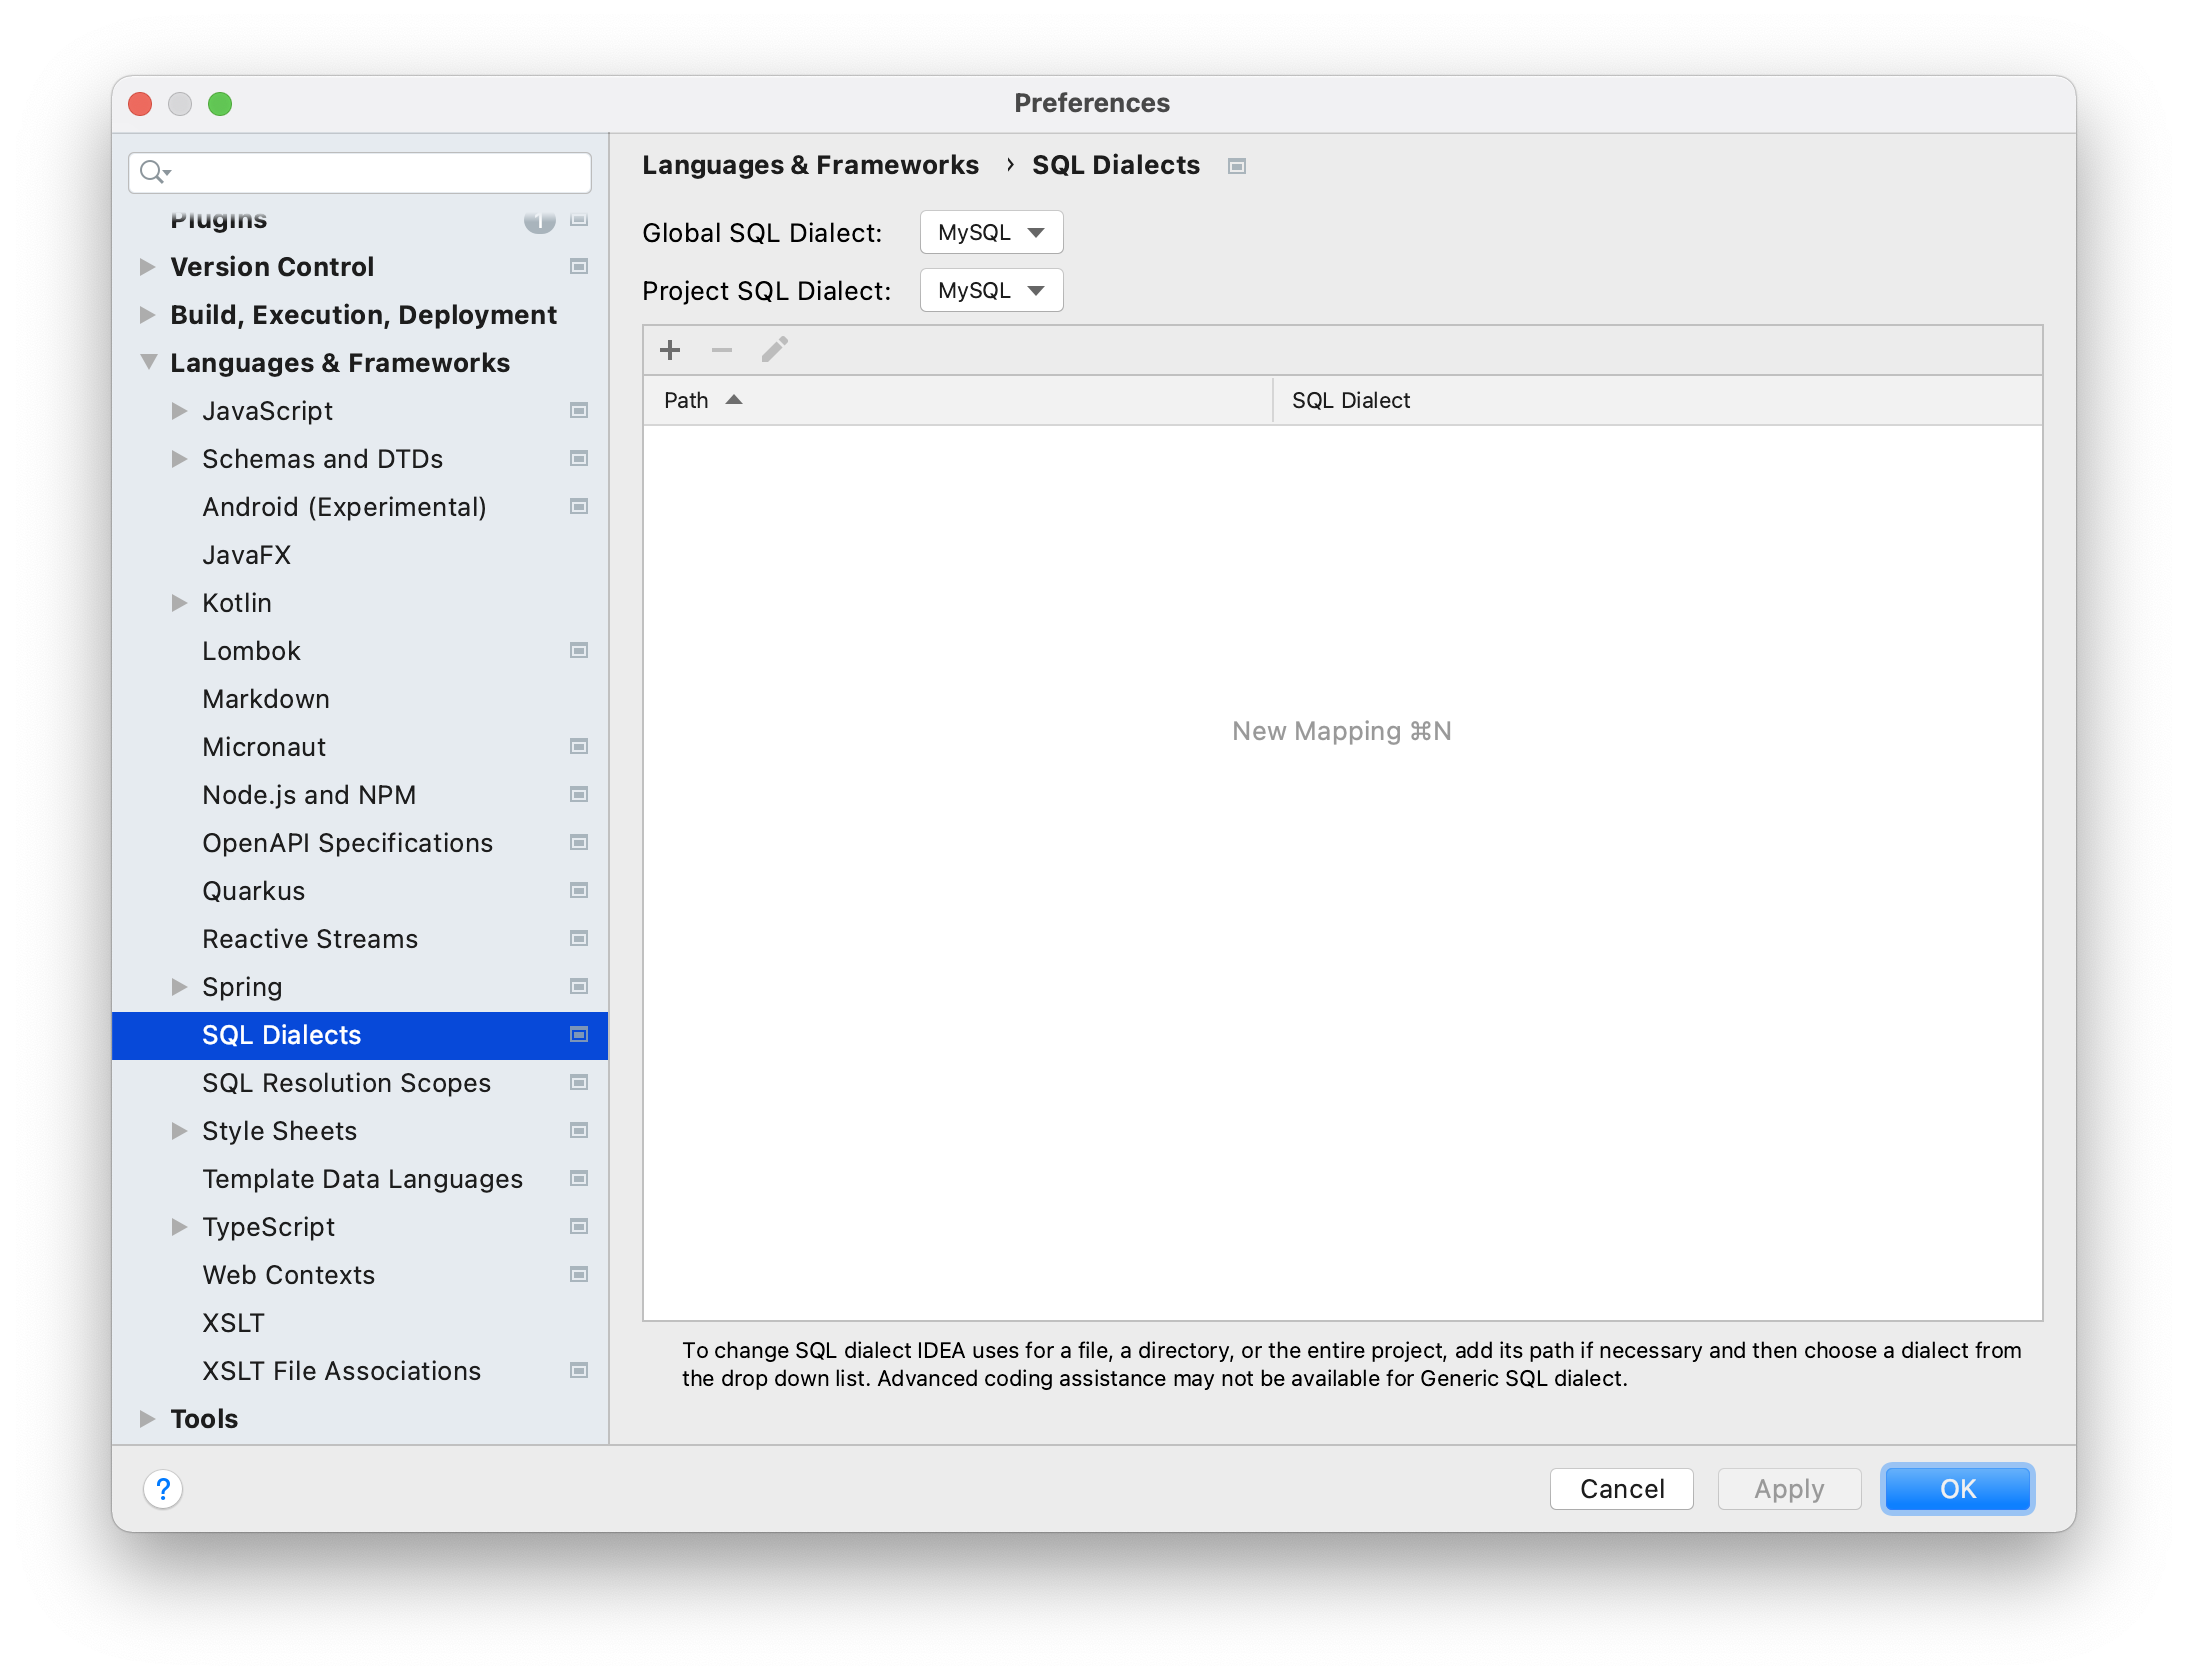Click the Apply button
The width and height of the screenshot is (2188, 1680).
tap(1788, 1489)
